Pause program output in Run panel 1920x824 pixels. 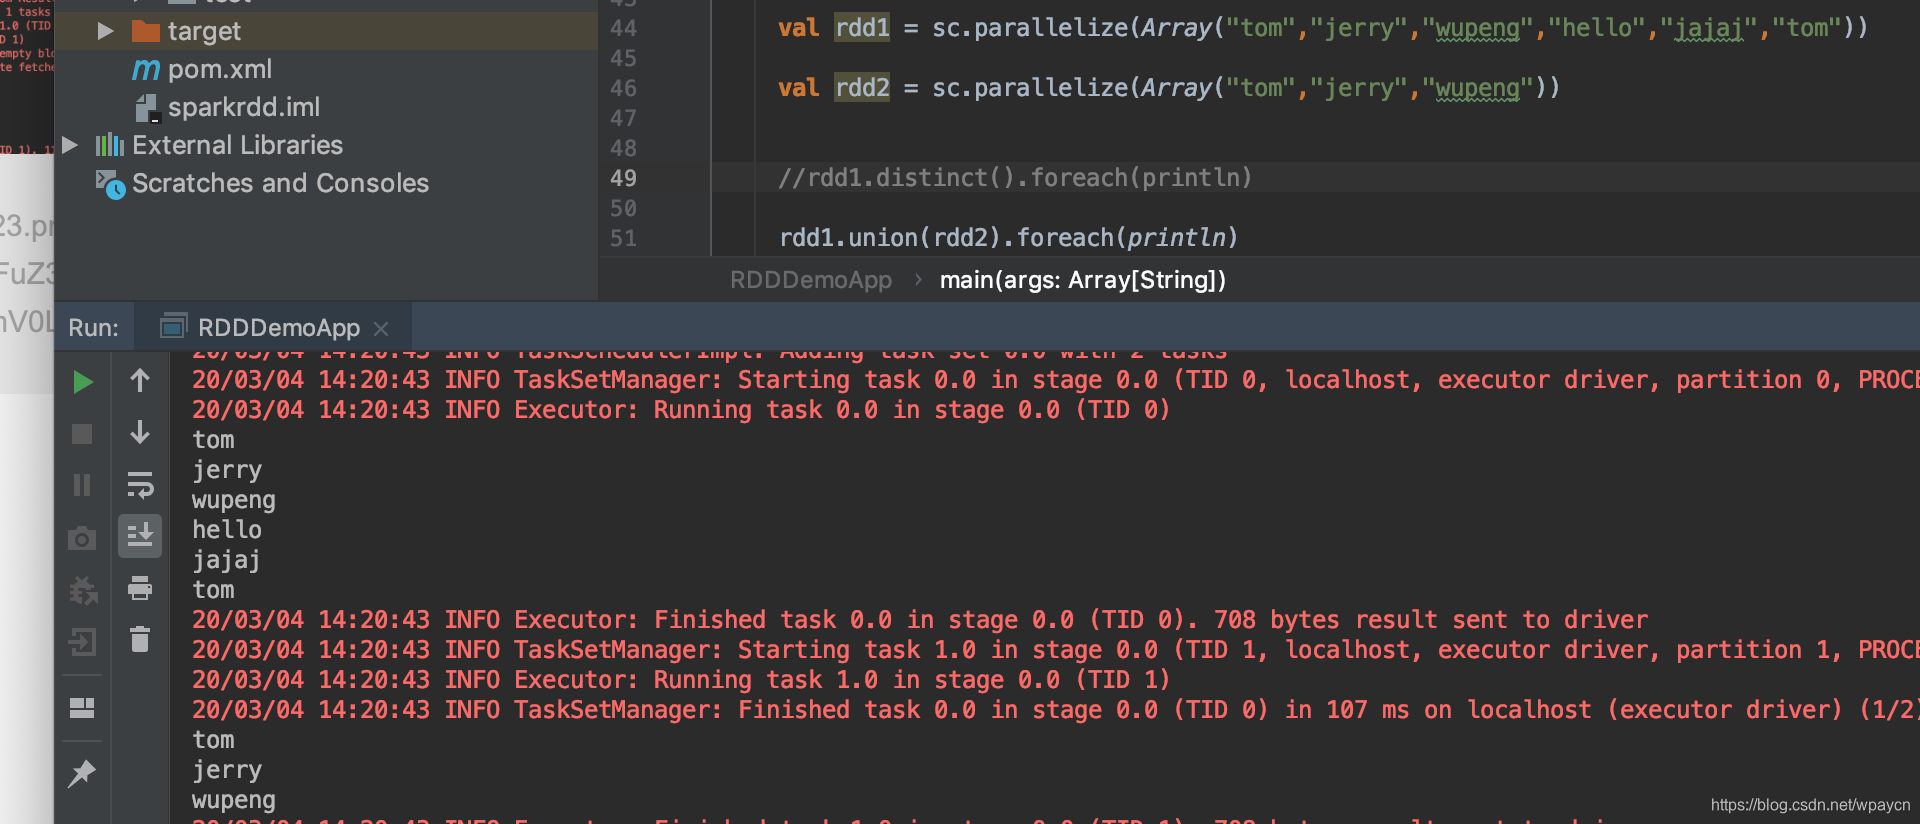82,485
